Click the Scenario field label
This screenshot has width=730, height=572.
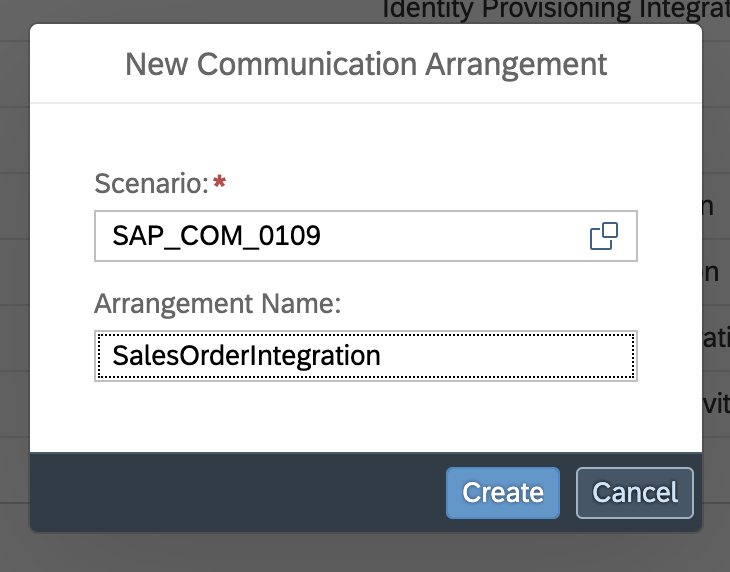coord(151,183)
